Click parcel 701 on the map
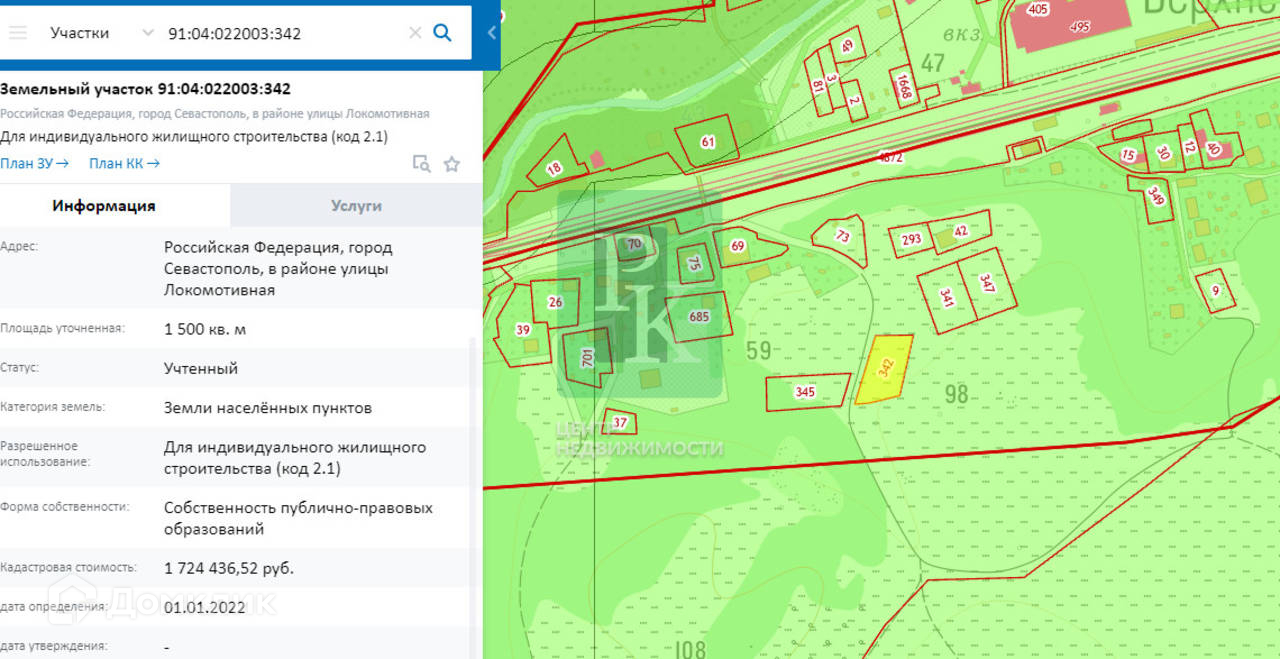 pos(587,357)
